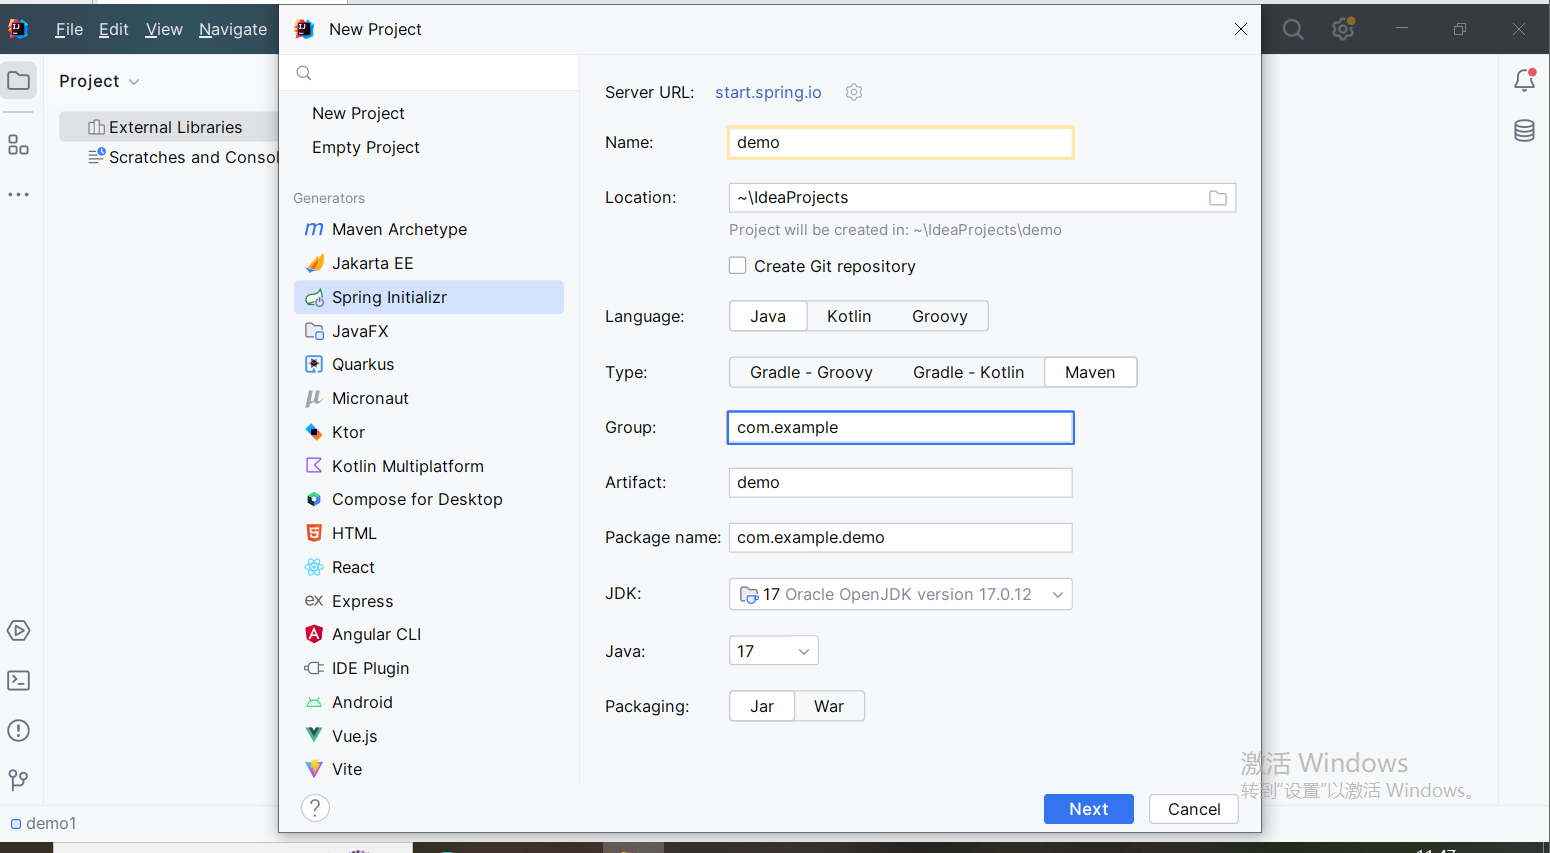Image resolution: width=1550 pixels, height=853 pixels.
Task: Select the Jakarta EE generator
Action: point(429,263)
